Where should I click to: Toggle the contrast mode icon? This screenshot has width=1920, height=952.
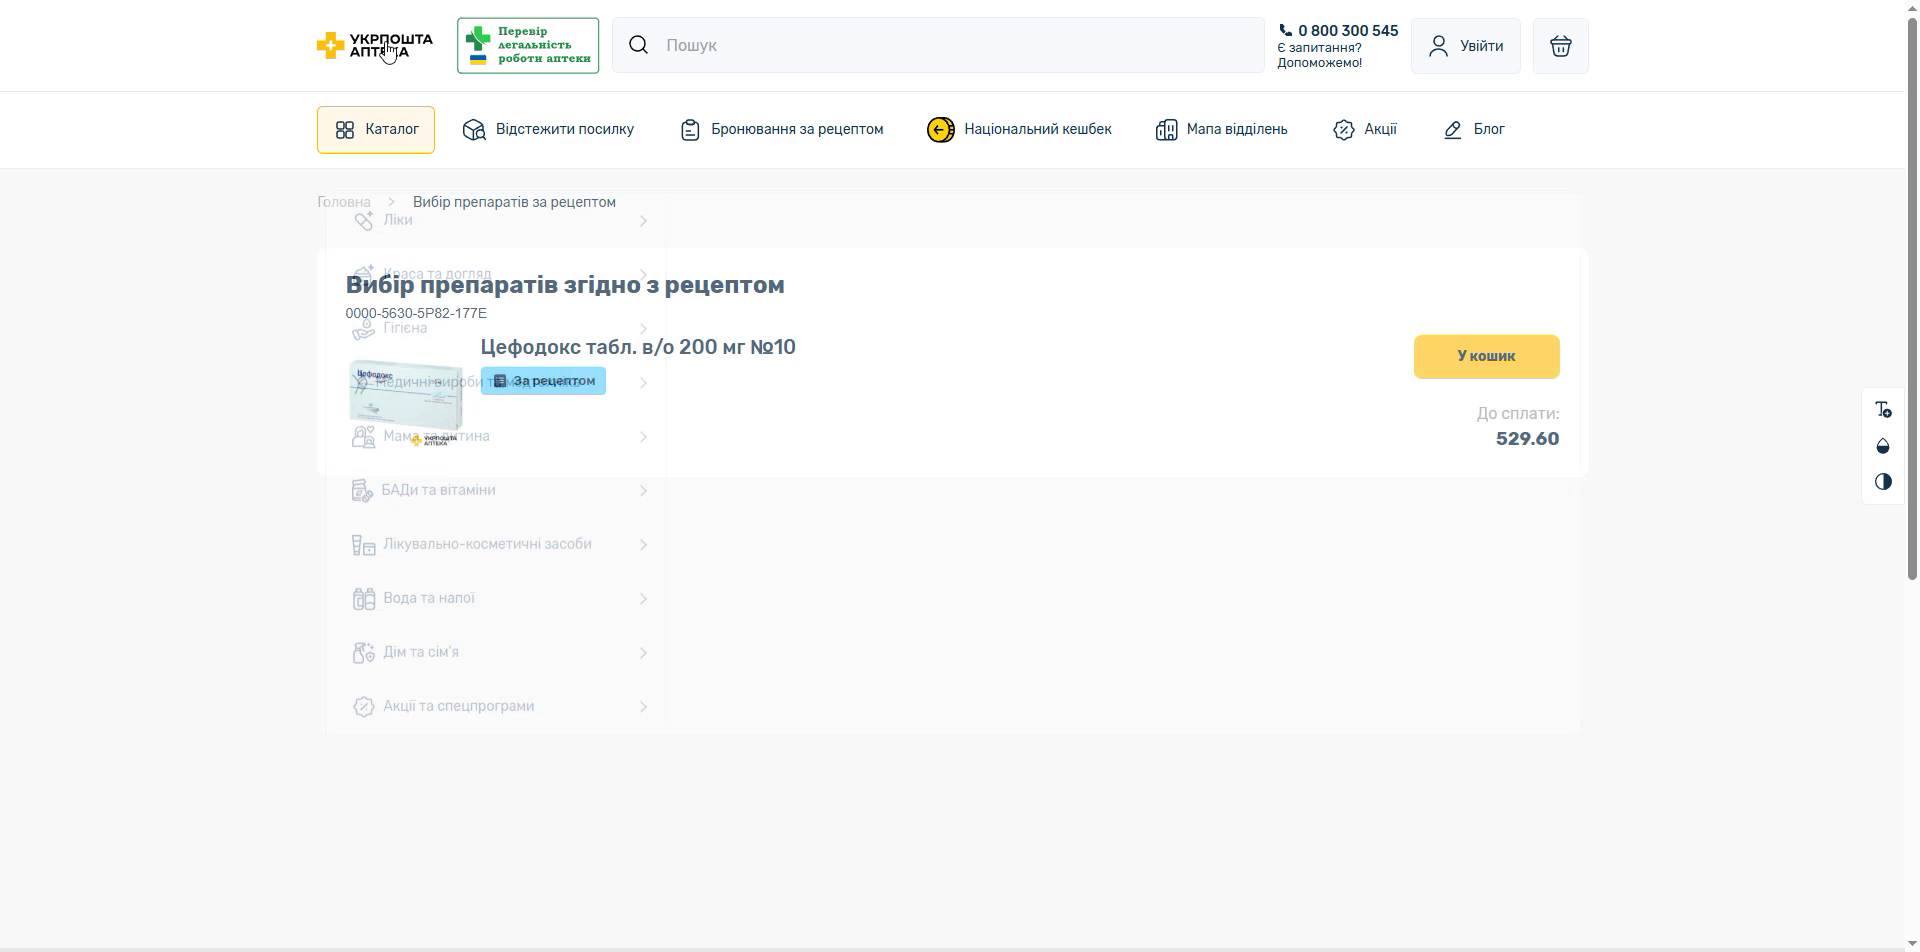pos(1883,482)
